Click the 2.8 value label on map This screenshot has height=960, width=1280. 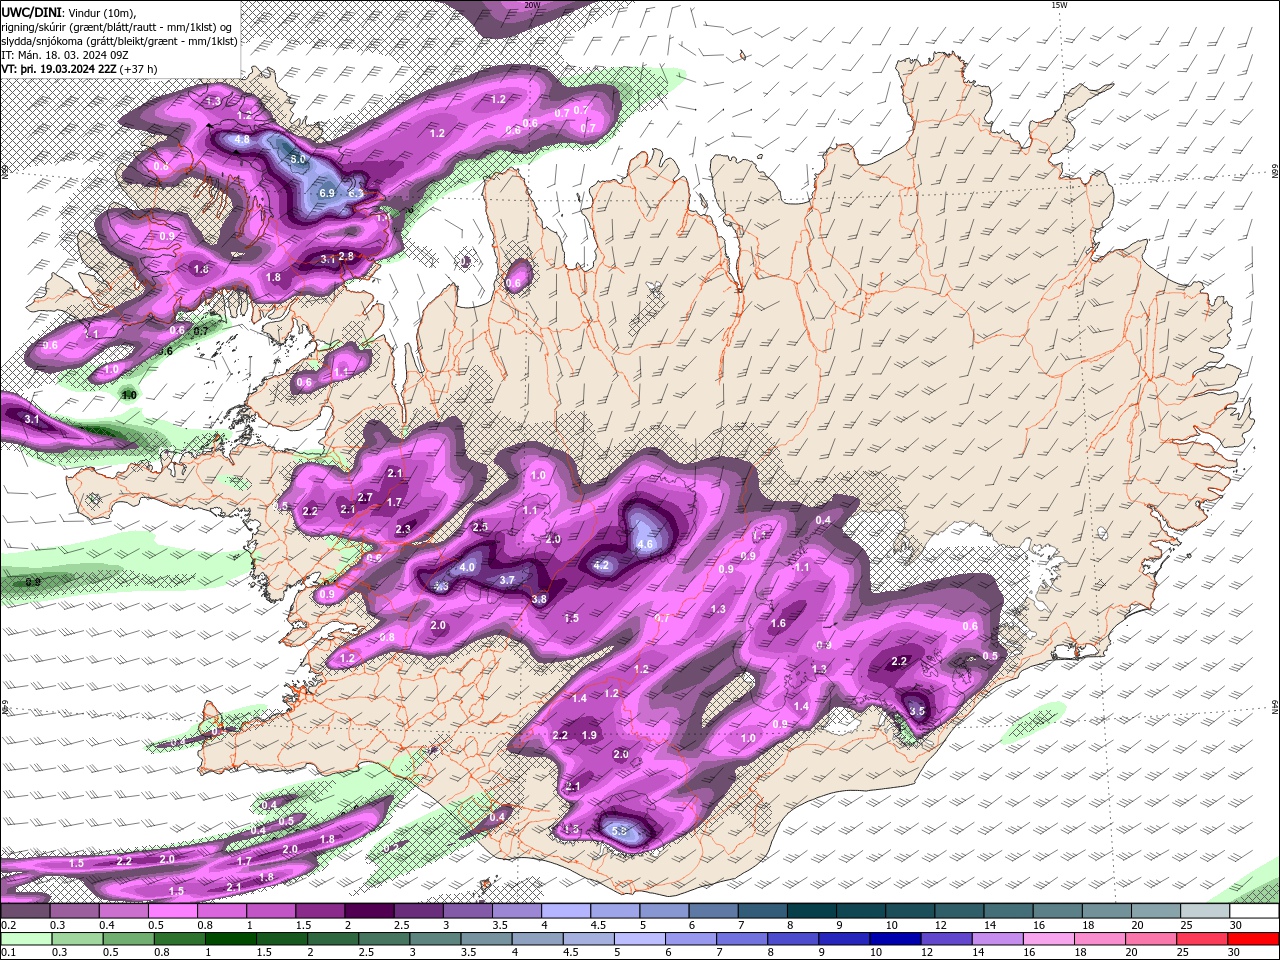coord(346,256)
